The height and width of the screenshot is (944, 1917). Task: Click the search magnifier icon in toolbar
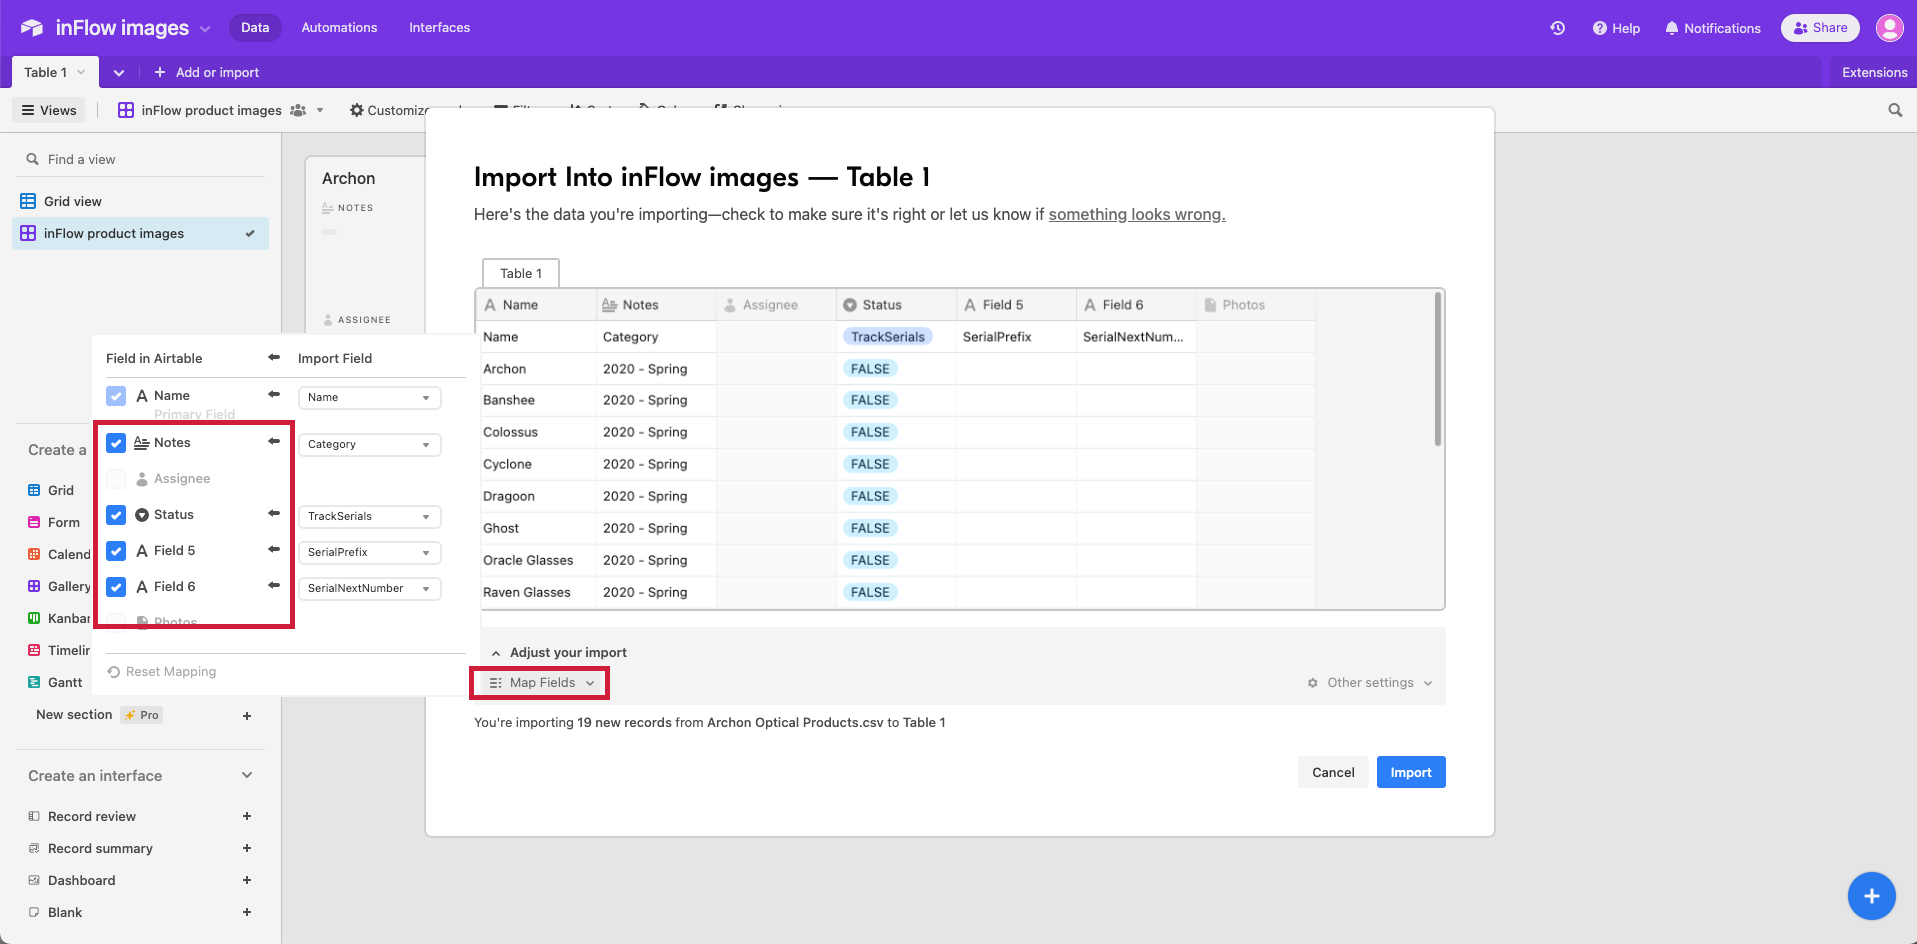[1895, 110]
